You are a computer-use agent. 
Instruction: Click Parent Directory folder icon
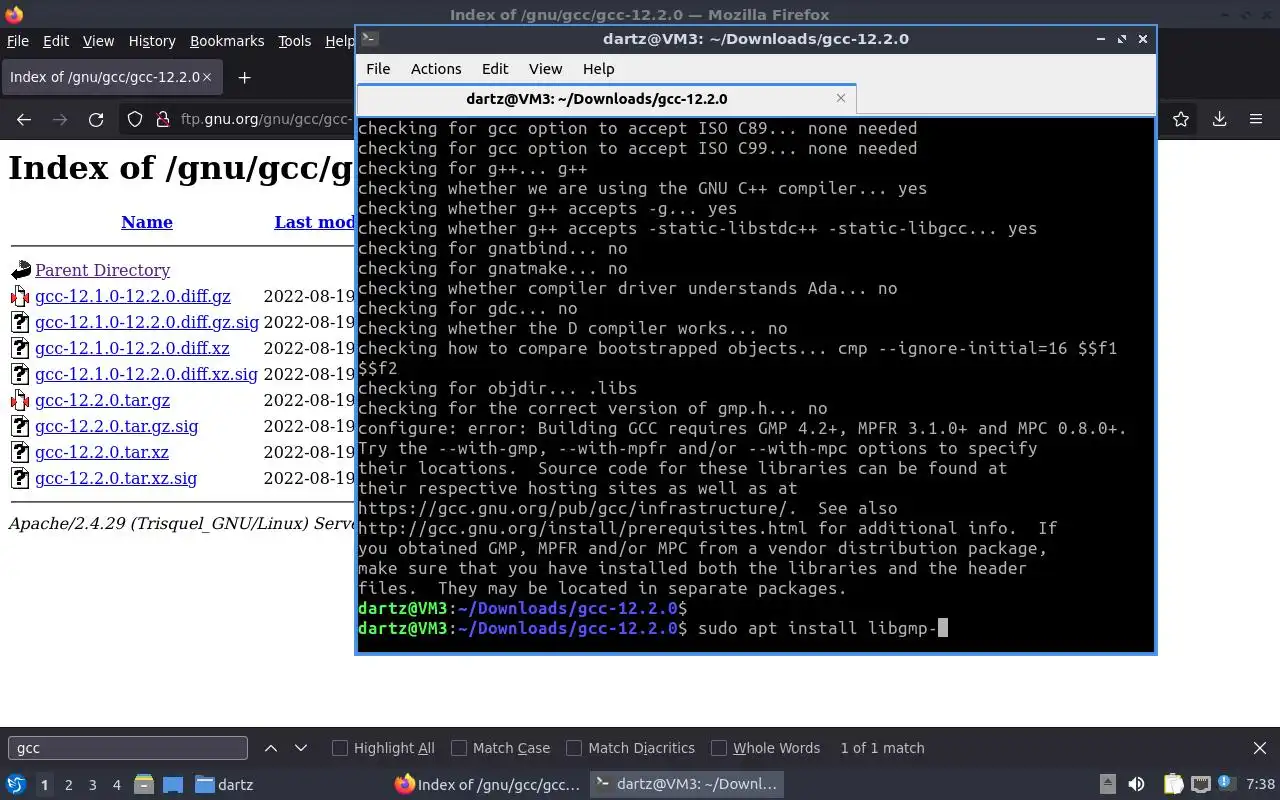pos(21,270)
